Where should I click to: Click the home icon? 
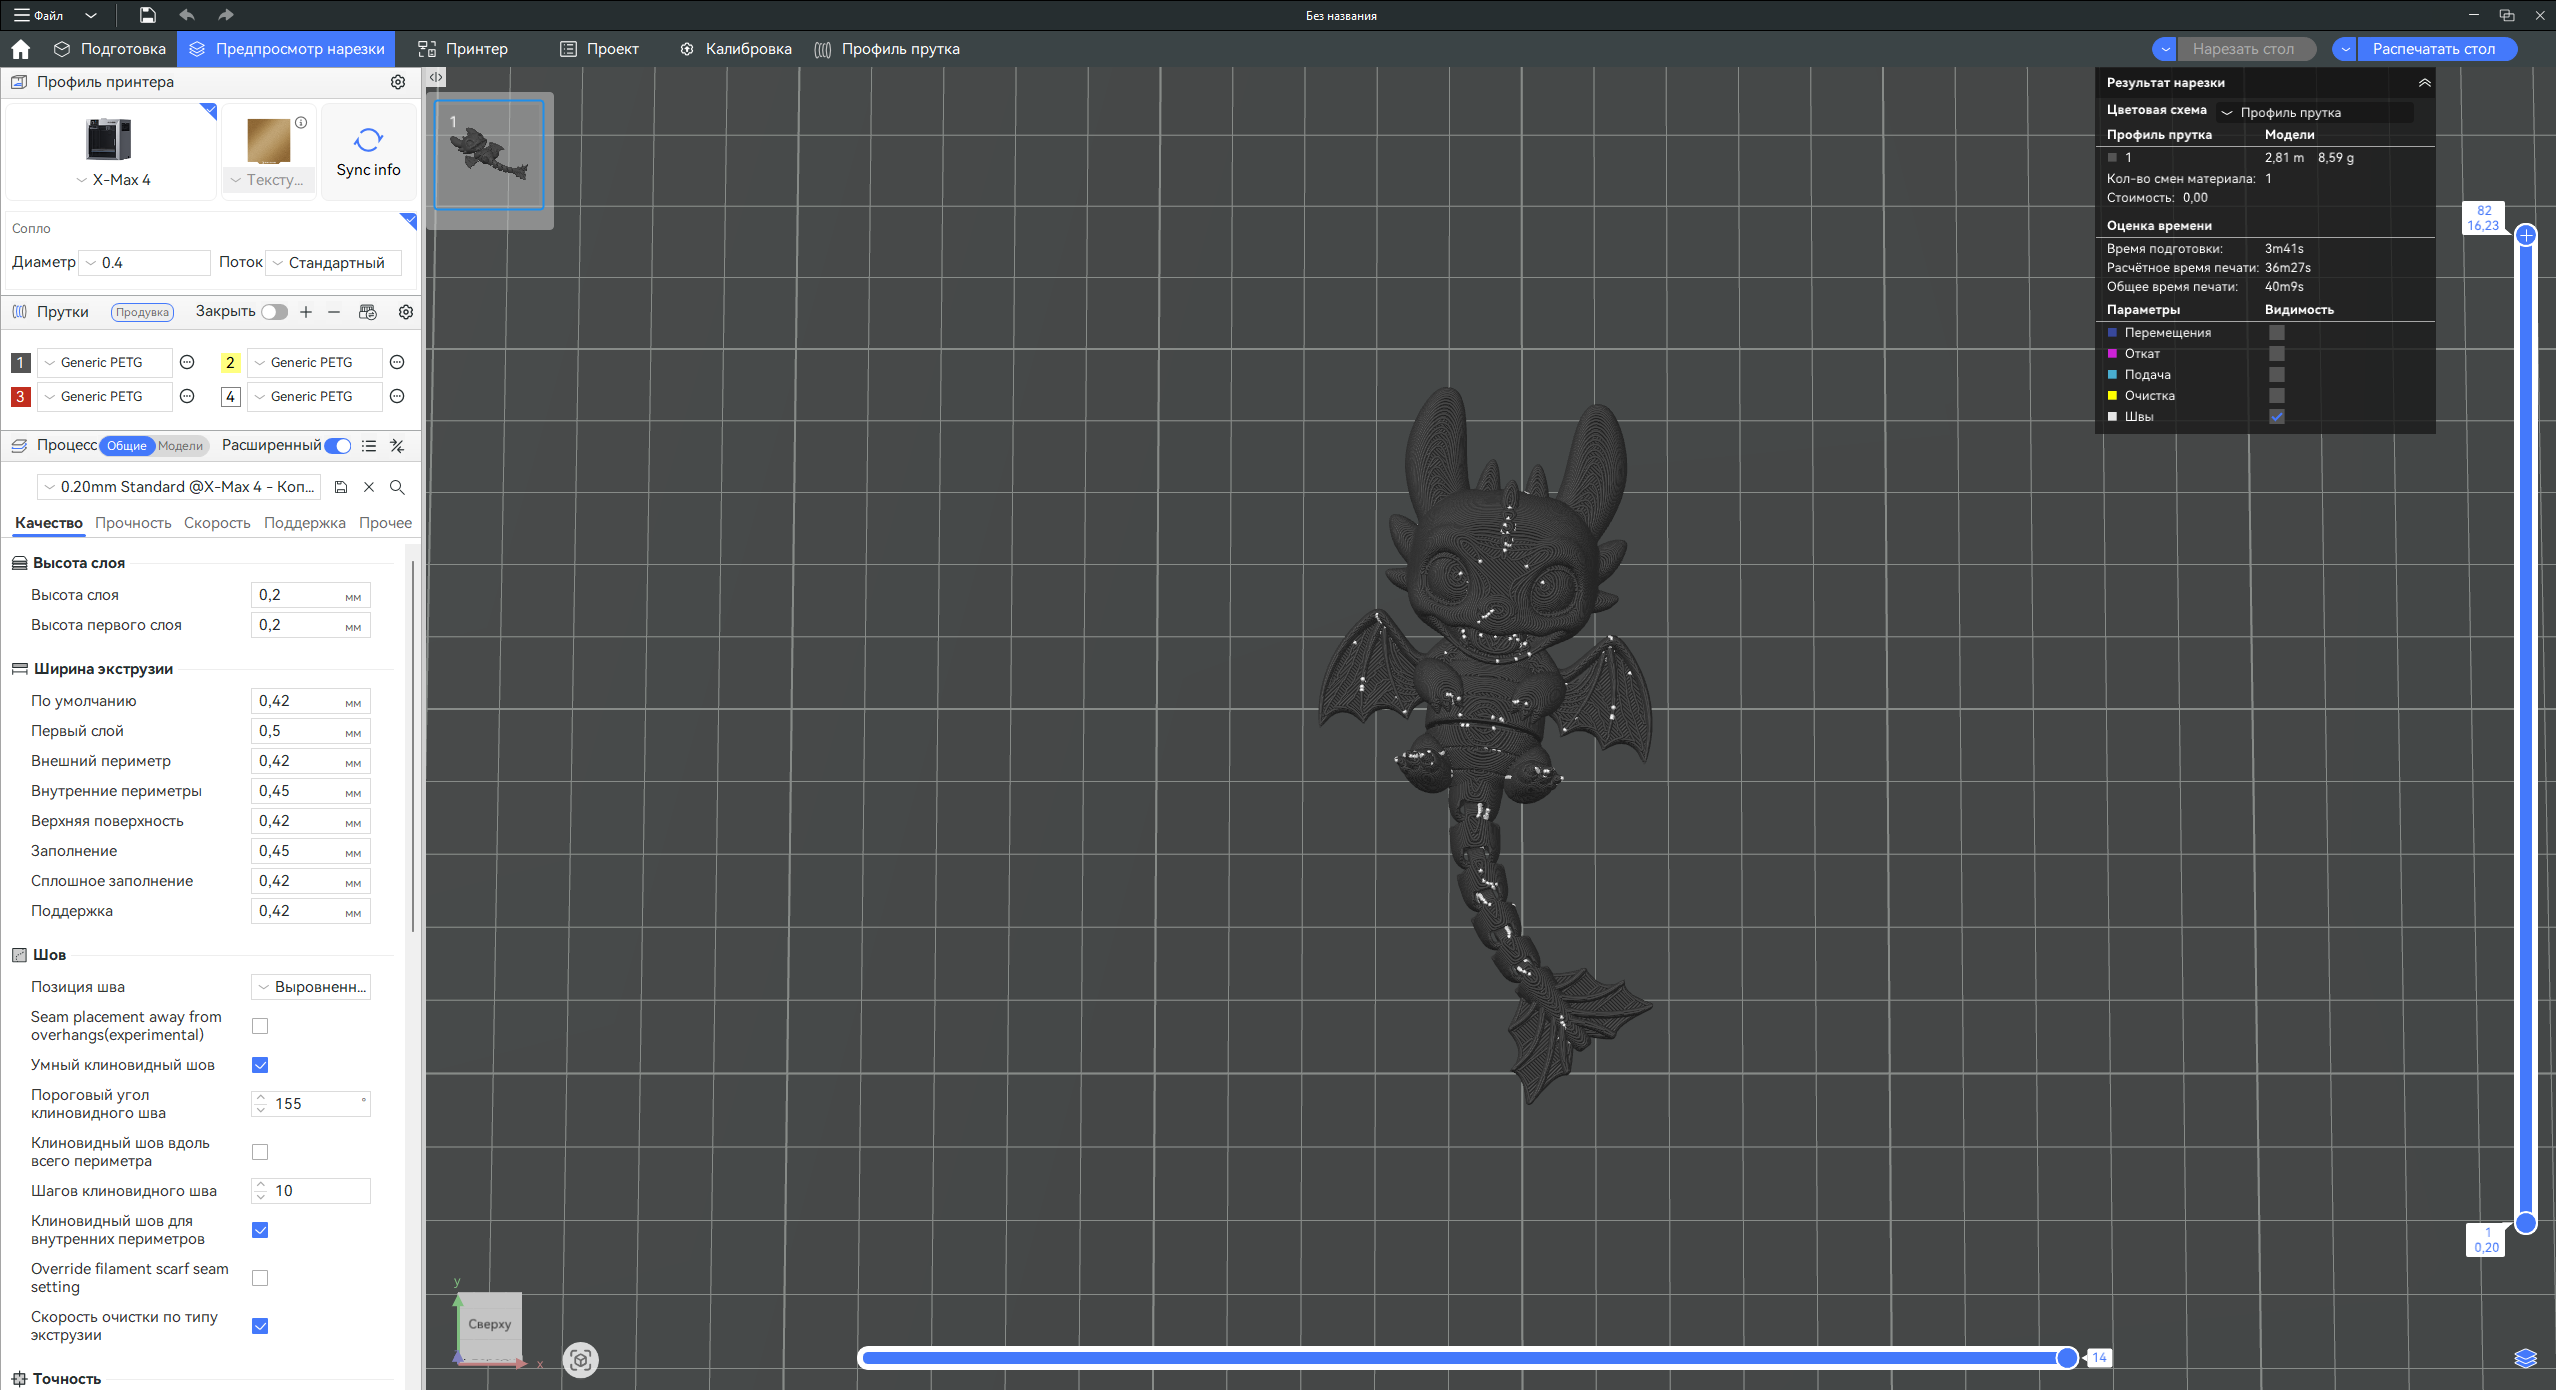20,49
